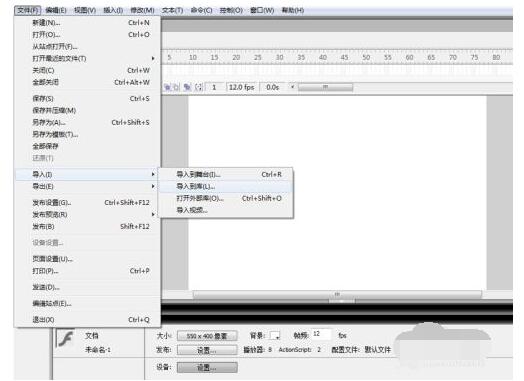
Task: Choose 新建(N)... from File menu
Action: click(88, 23)
